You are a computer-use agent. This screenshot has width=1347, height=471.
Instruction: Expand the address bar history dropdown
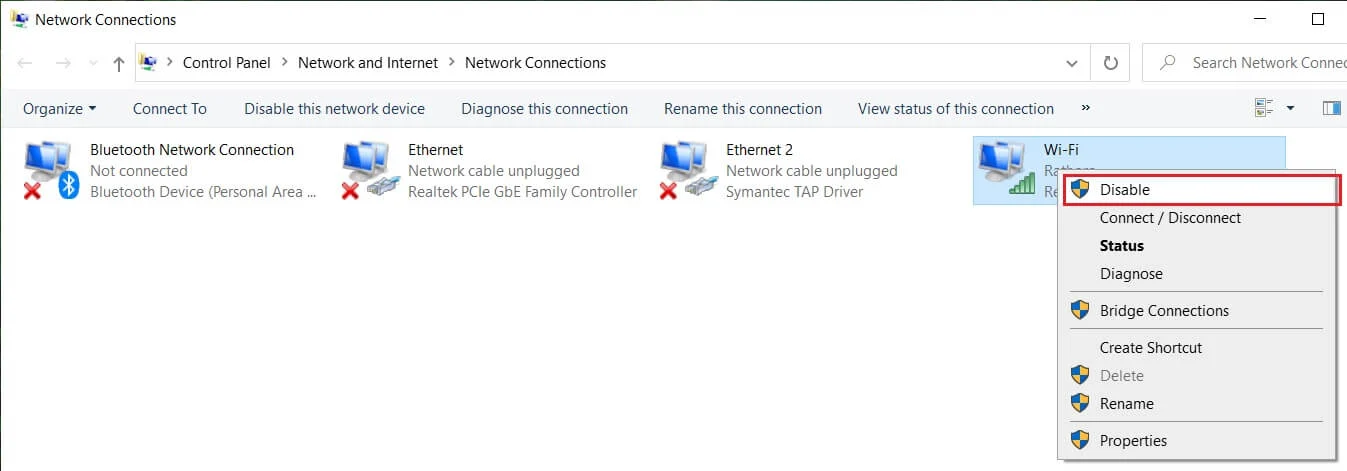(1072, 62)
